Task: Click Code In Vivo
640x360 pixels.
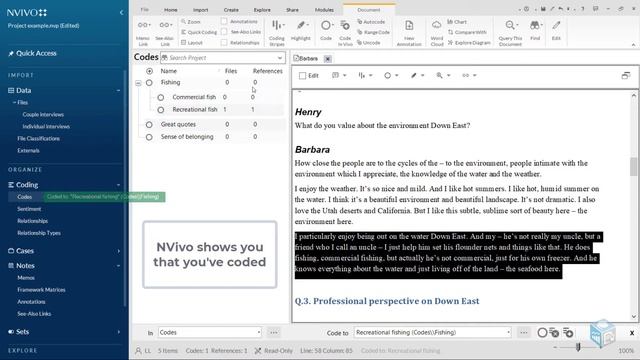Action: tap(345, 33)
